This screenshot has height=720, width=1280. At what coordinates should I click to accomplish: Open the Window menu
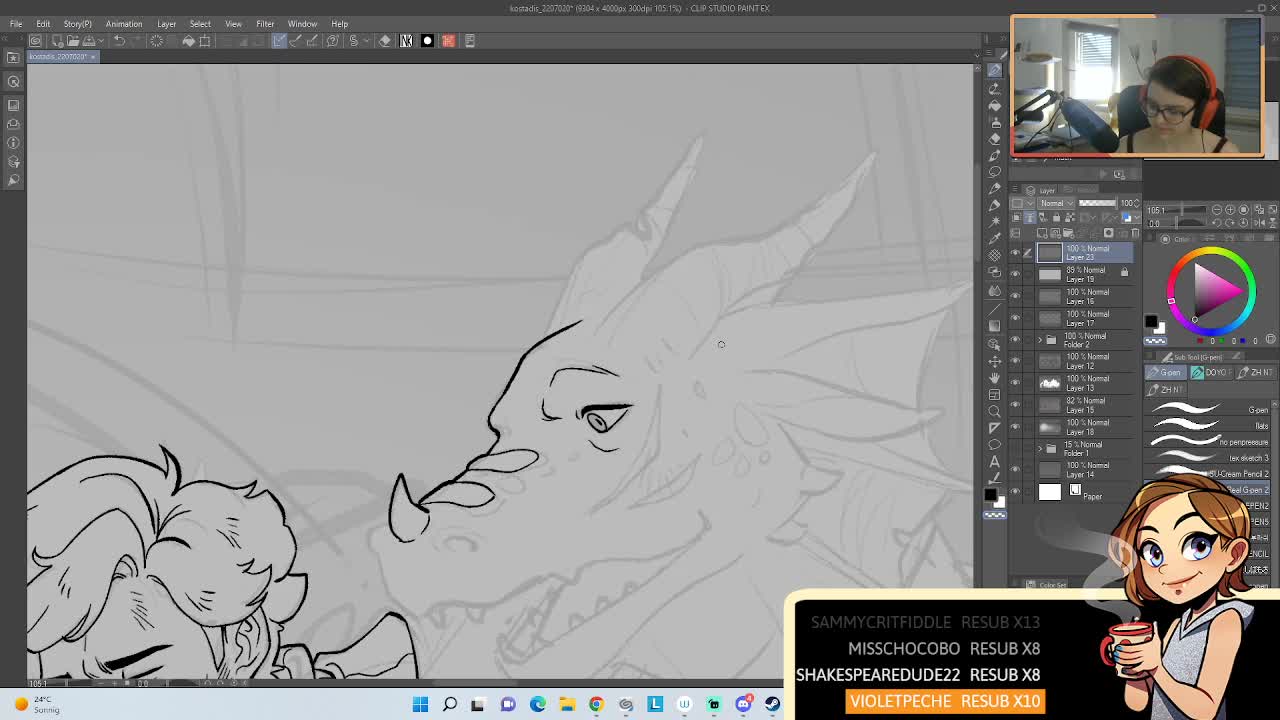[302, 24]
